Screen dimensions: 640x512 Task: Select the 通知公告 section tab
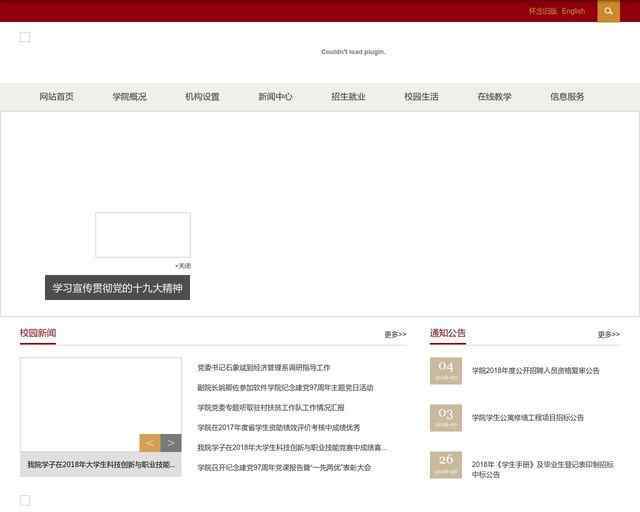(x=448, y=333)
